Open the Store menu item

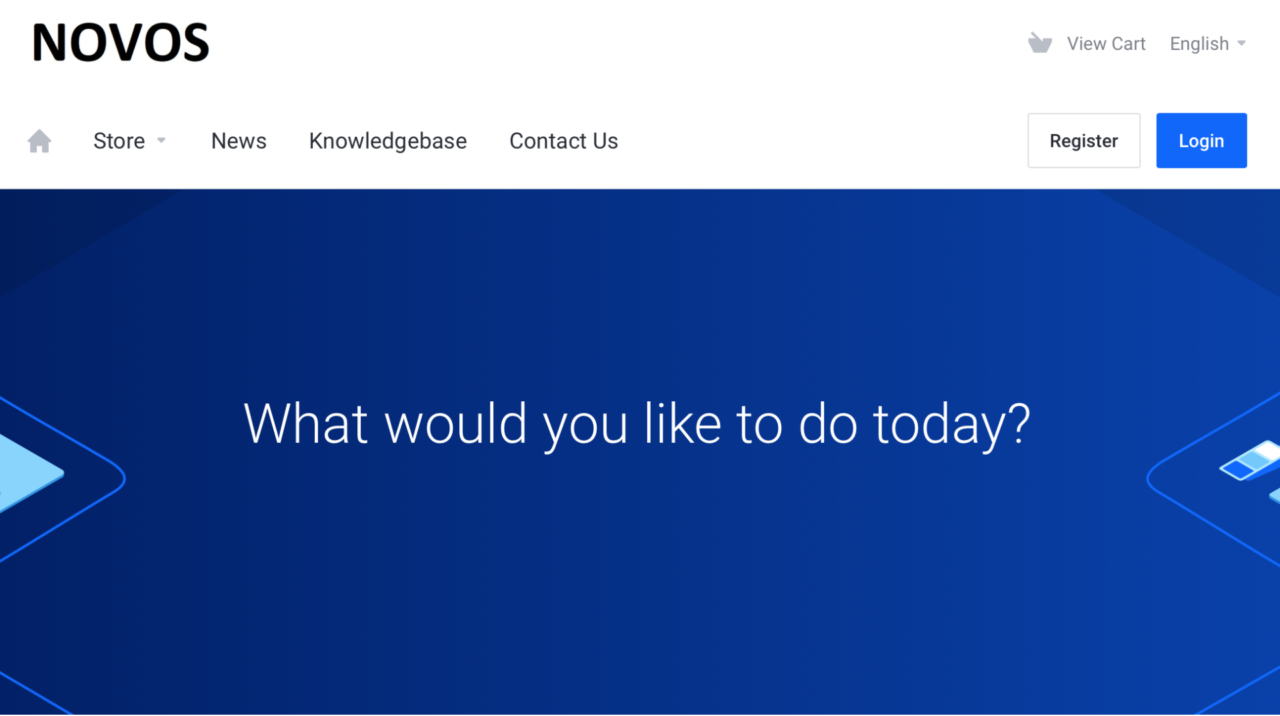[119, 141]
